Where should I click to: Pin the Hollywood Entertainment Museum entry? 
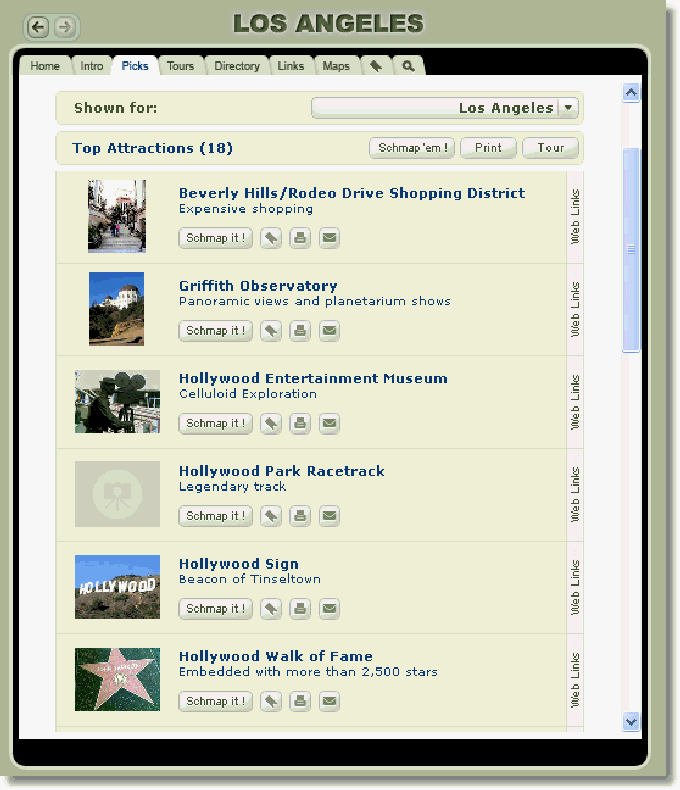coord(271,423)
